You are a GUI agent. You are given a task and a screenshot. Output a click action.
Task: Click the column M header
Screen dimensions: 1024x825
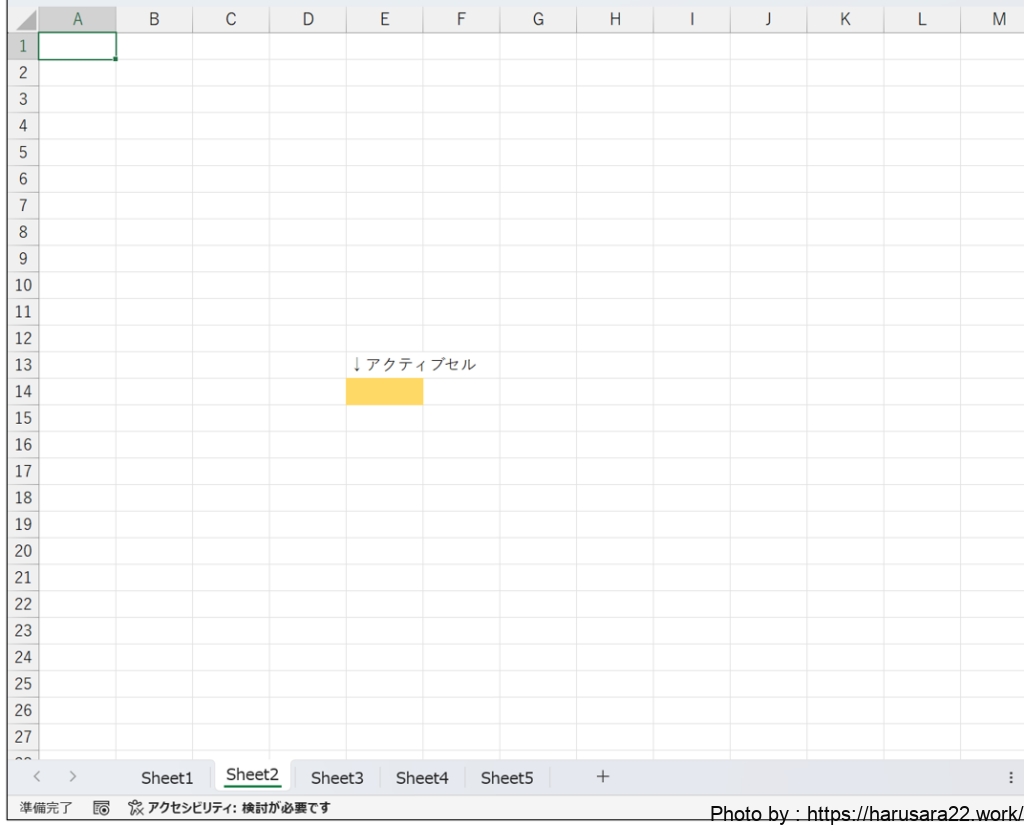click(998, 19)
